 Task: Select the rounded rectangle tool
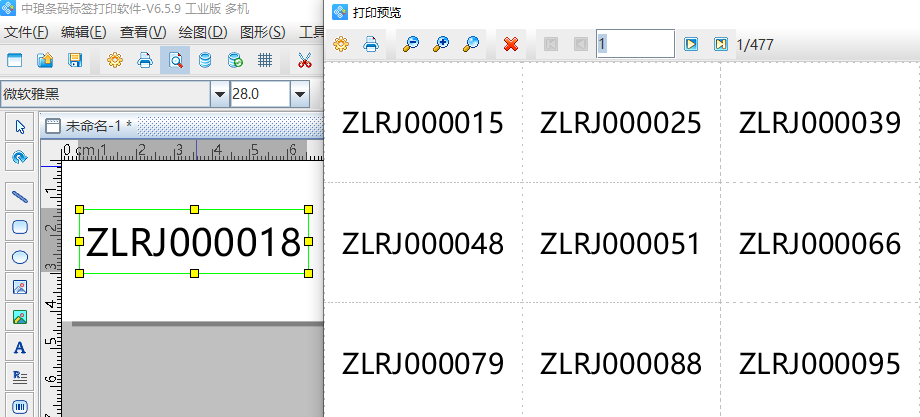[19, 227]
